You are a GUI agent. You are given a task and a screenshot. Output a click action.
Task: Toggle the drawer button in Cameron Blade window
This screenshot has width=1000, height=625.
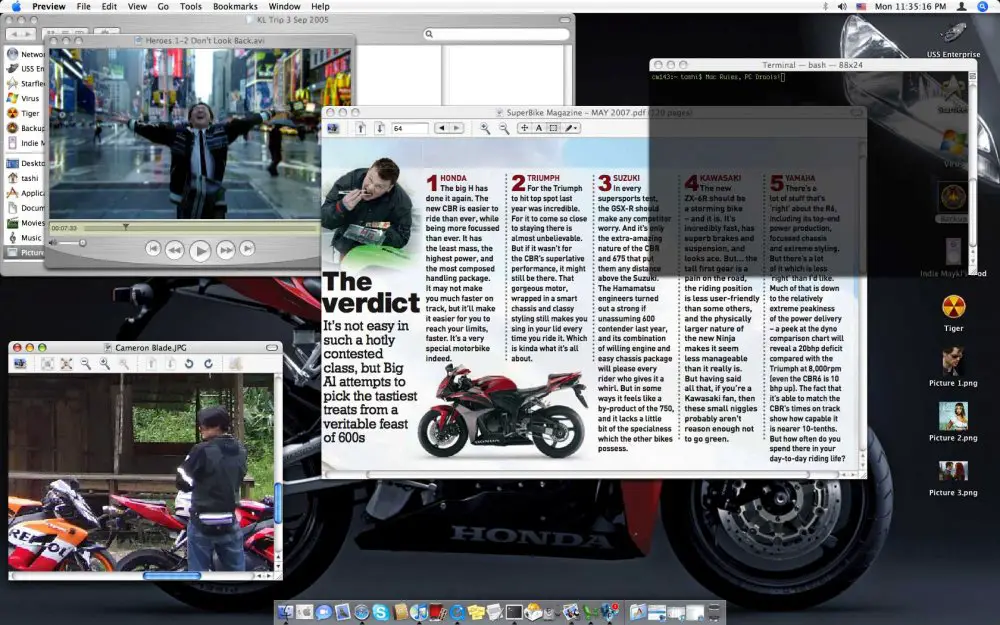click(x=20, y=364)
